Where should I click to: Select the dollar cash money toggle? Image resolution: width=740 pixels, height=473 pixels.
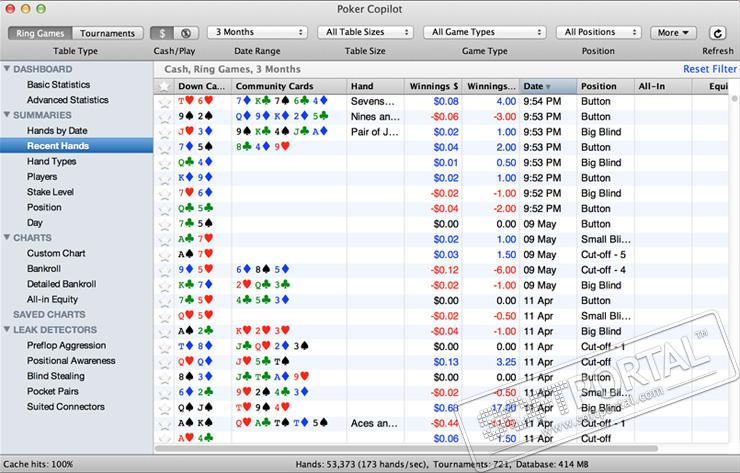[162, 33]
